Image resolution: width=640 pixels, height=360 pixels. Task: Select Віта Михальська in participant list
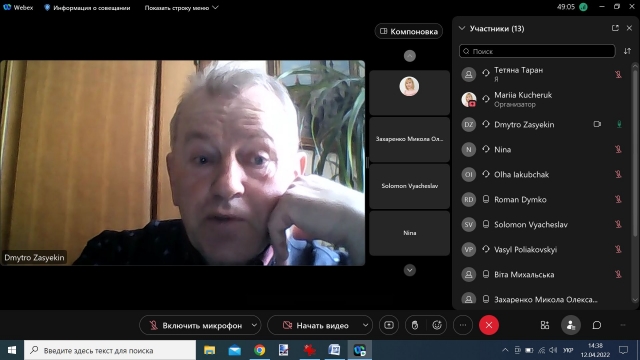pyautogui.click(x=543, y=274)
